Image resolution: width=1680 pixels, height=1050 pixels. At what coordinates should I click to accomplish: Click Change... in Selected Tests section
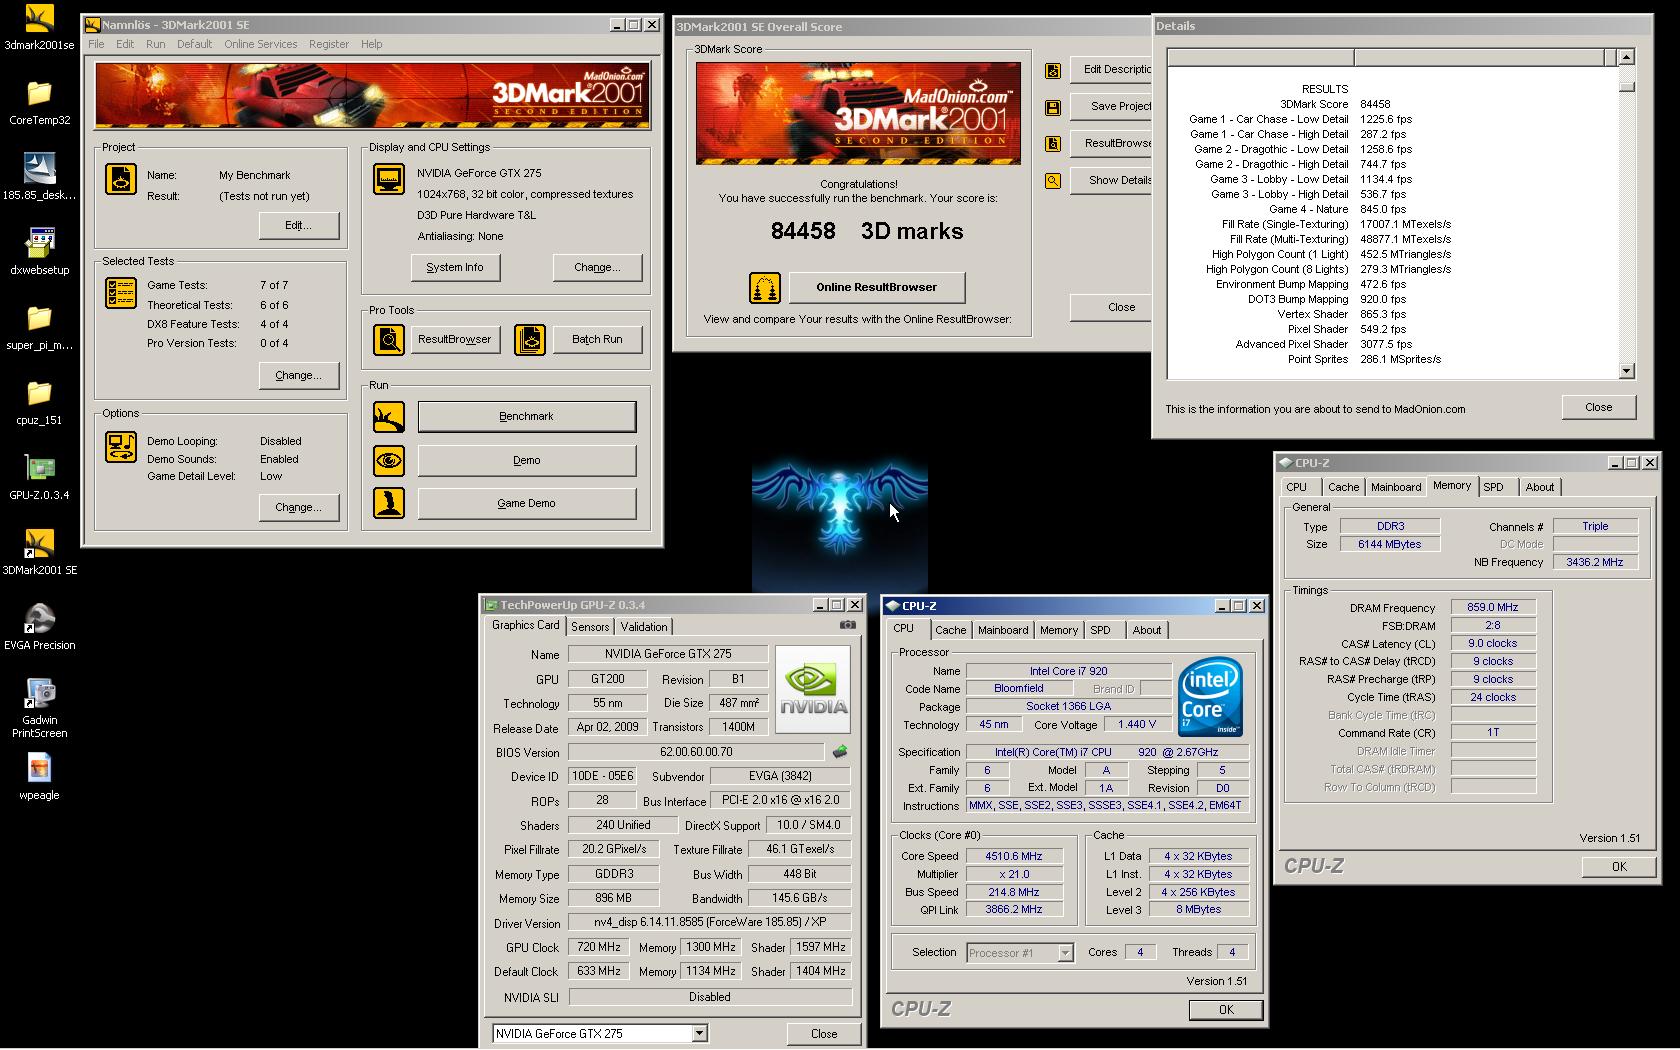click(x=298, y=375)
